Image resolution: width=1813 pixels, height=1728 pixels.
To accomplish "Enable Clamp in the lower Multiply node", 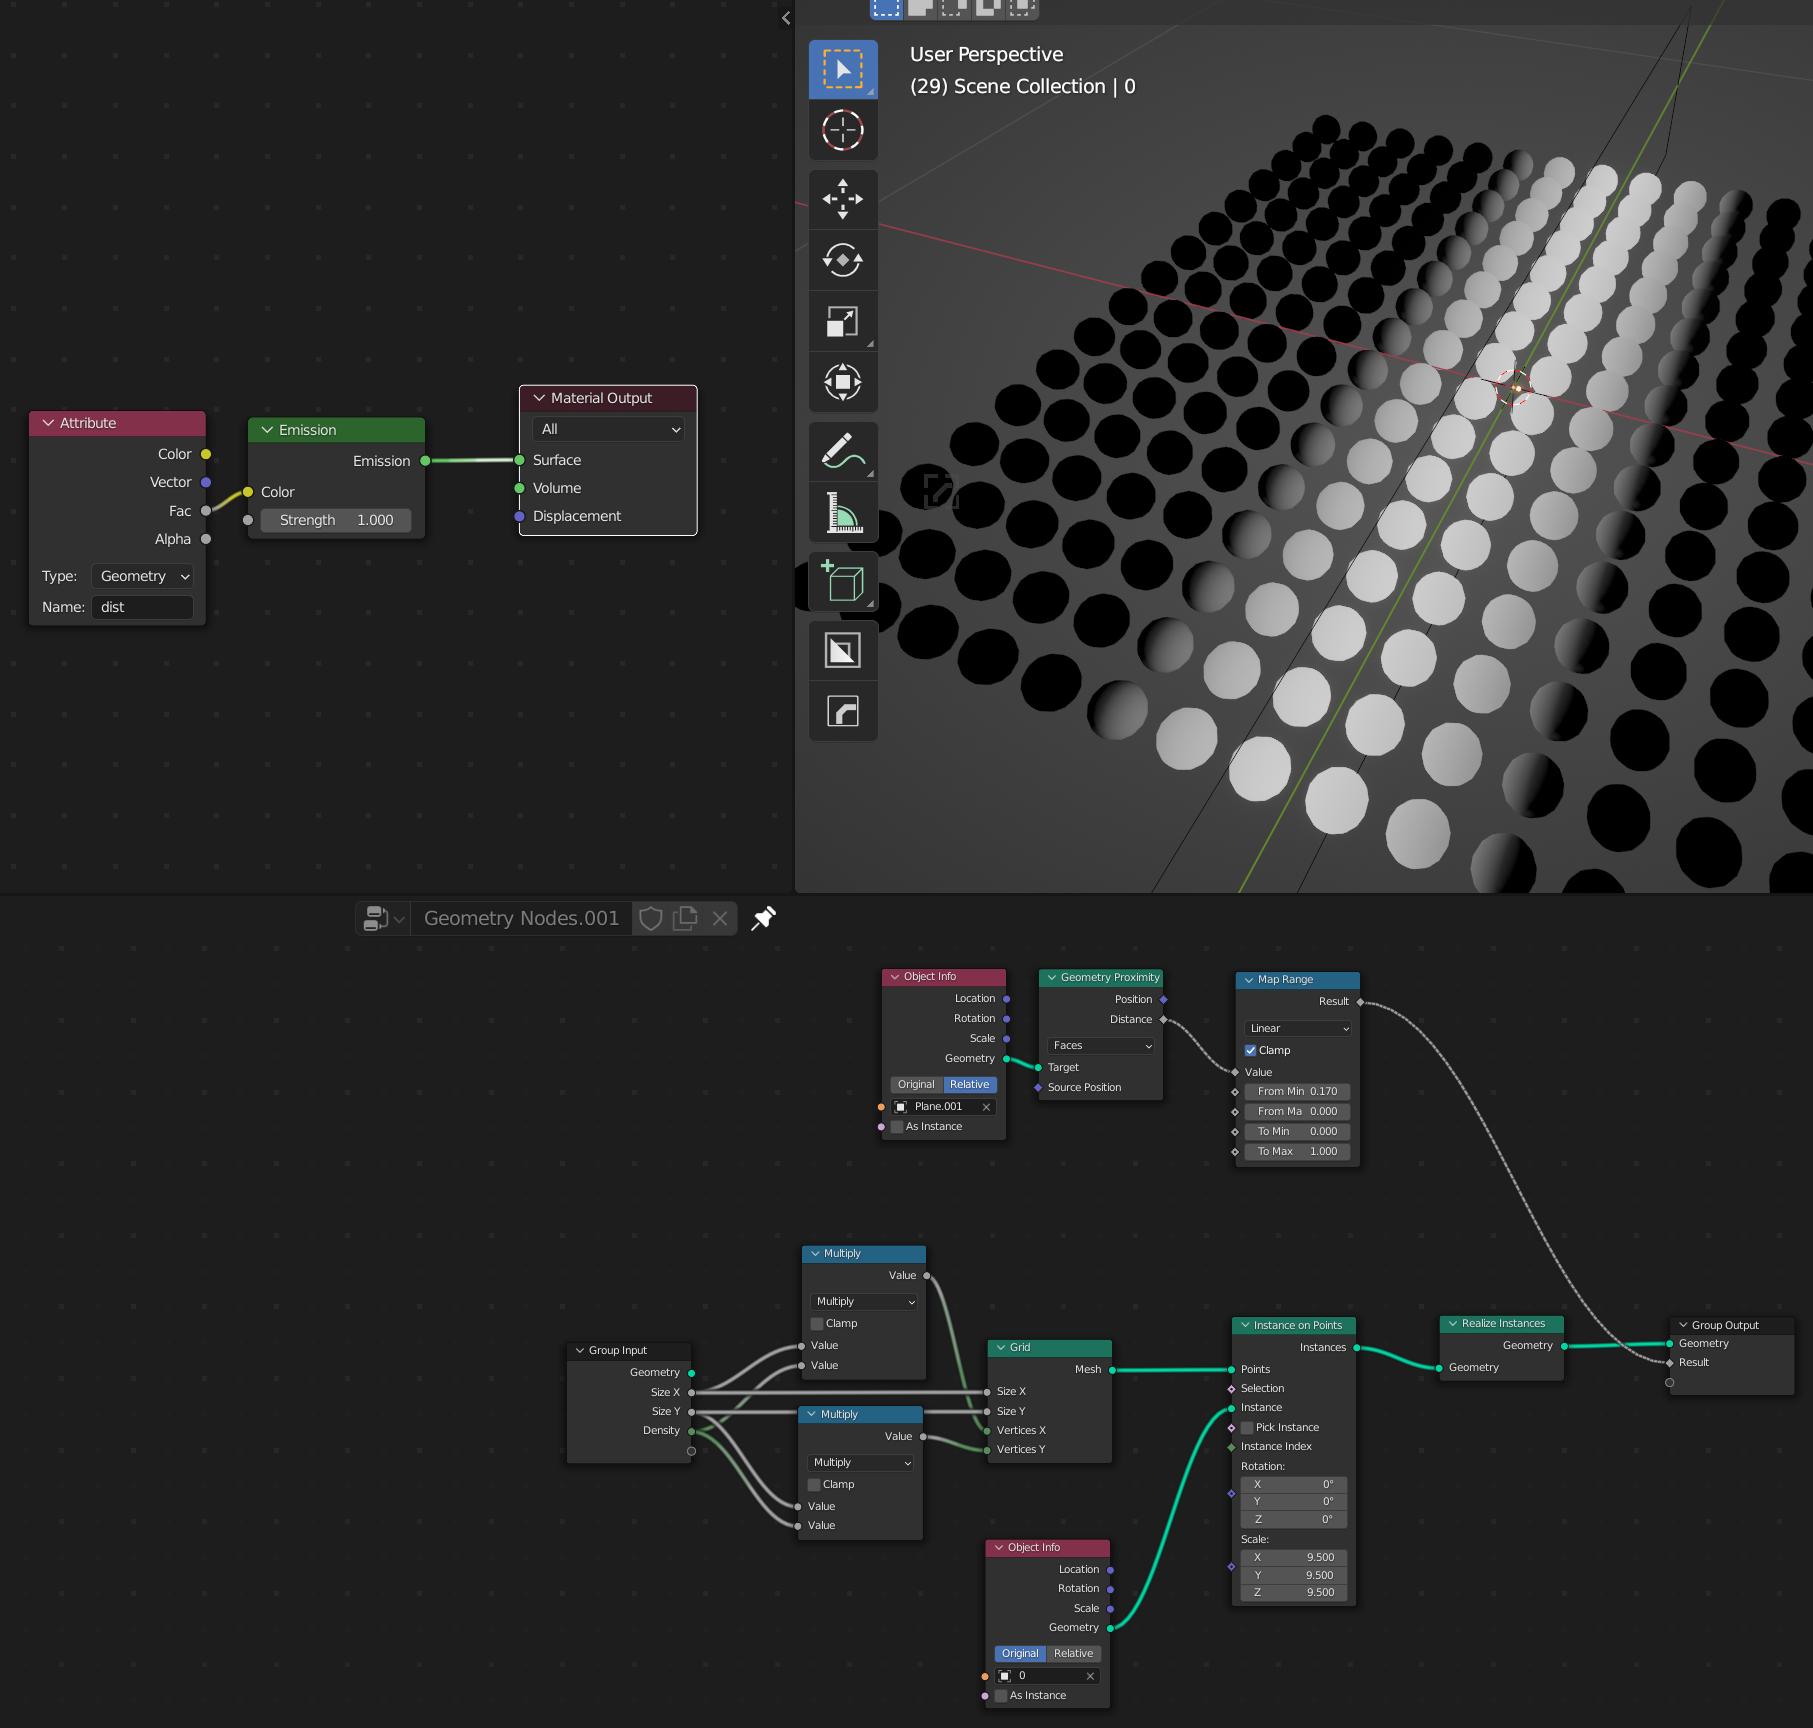I will click(814, 1484).
